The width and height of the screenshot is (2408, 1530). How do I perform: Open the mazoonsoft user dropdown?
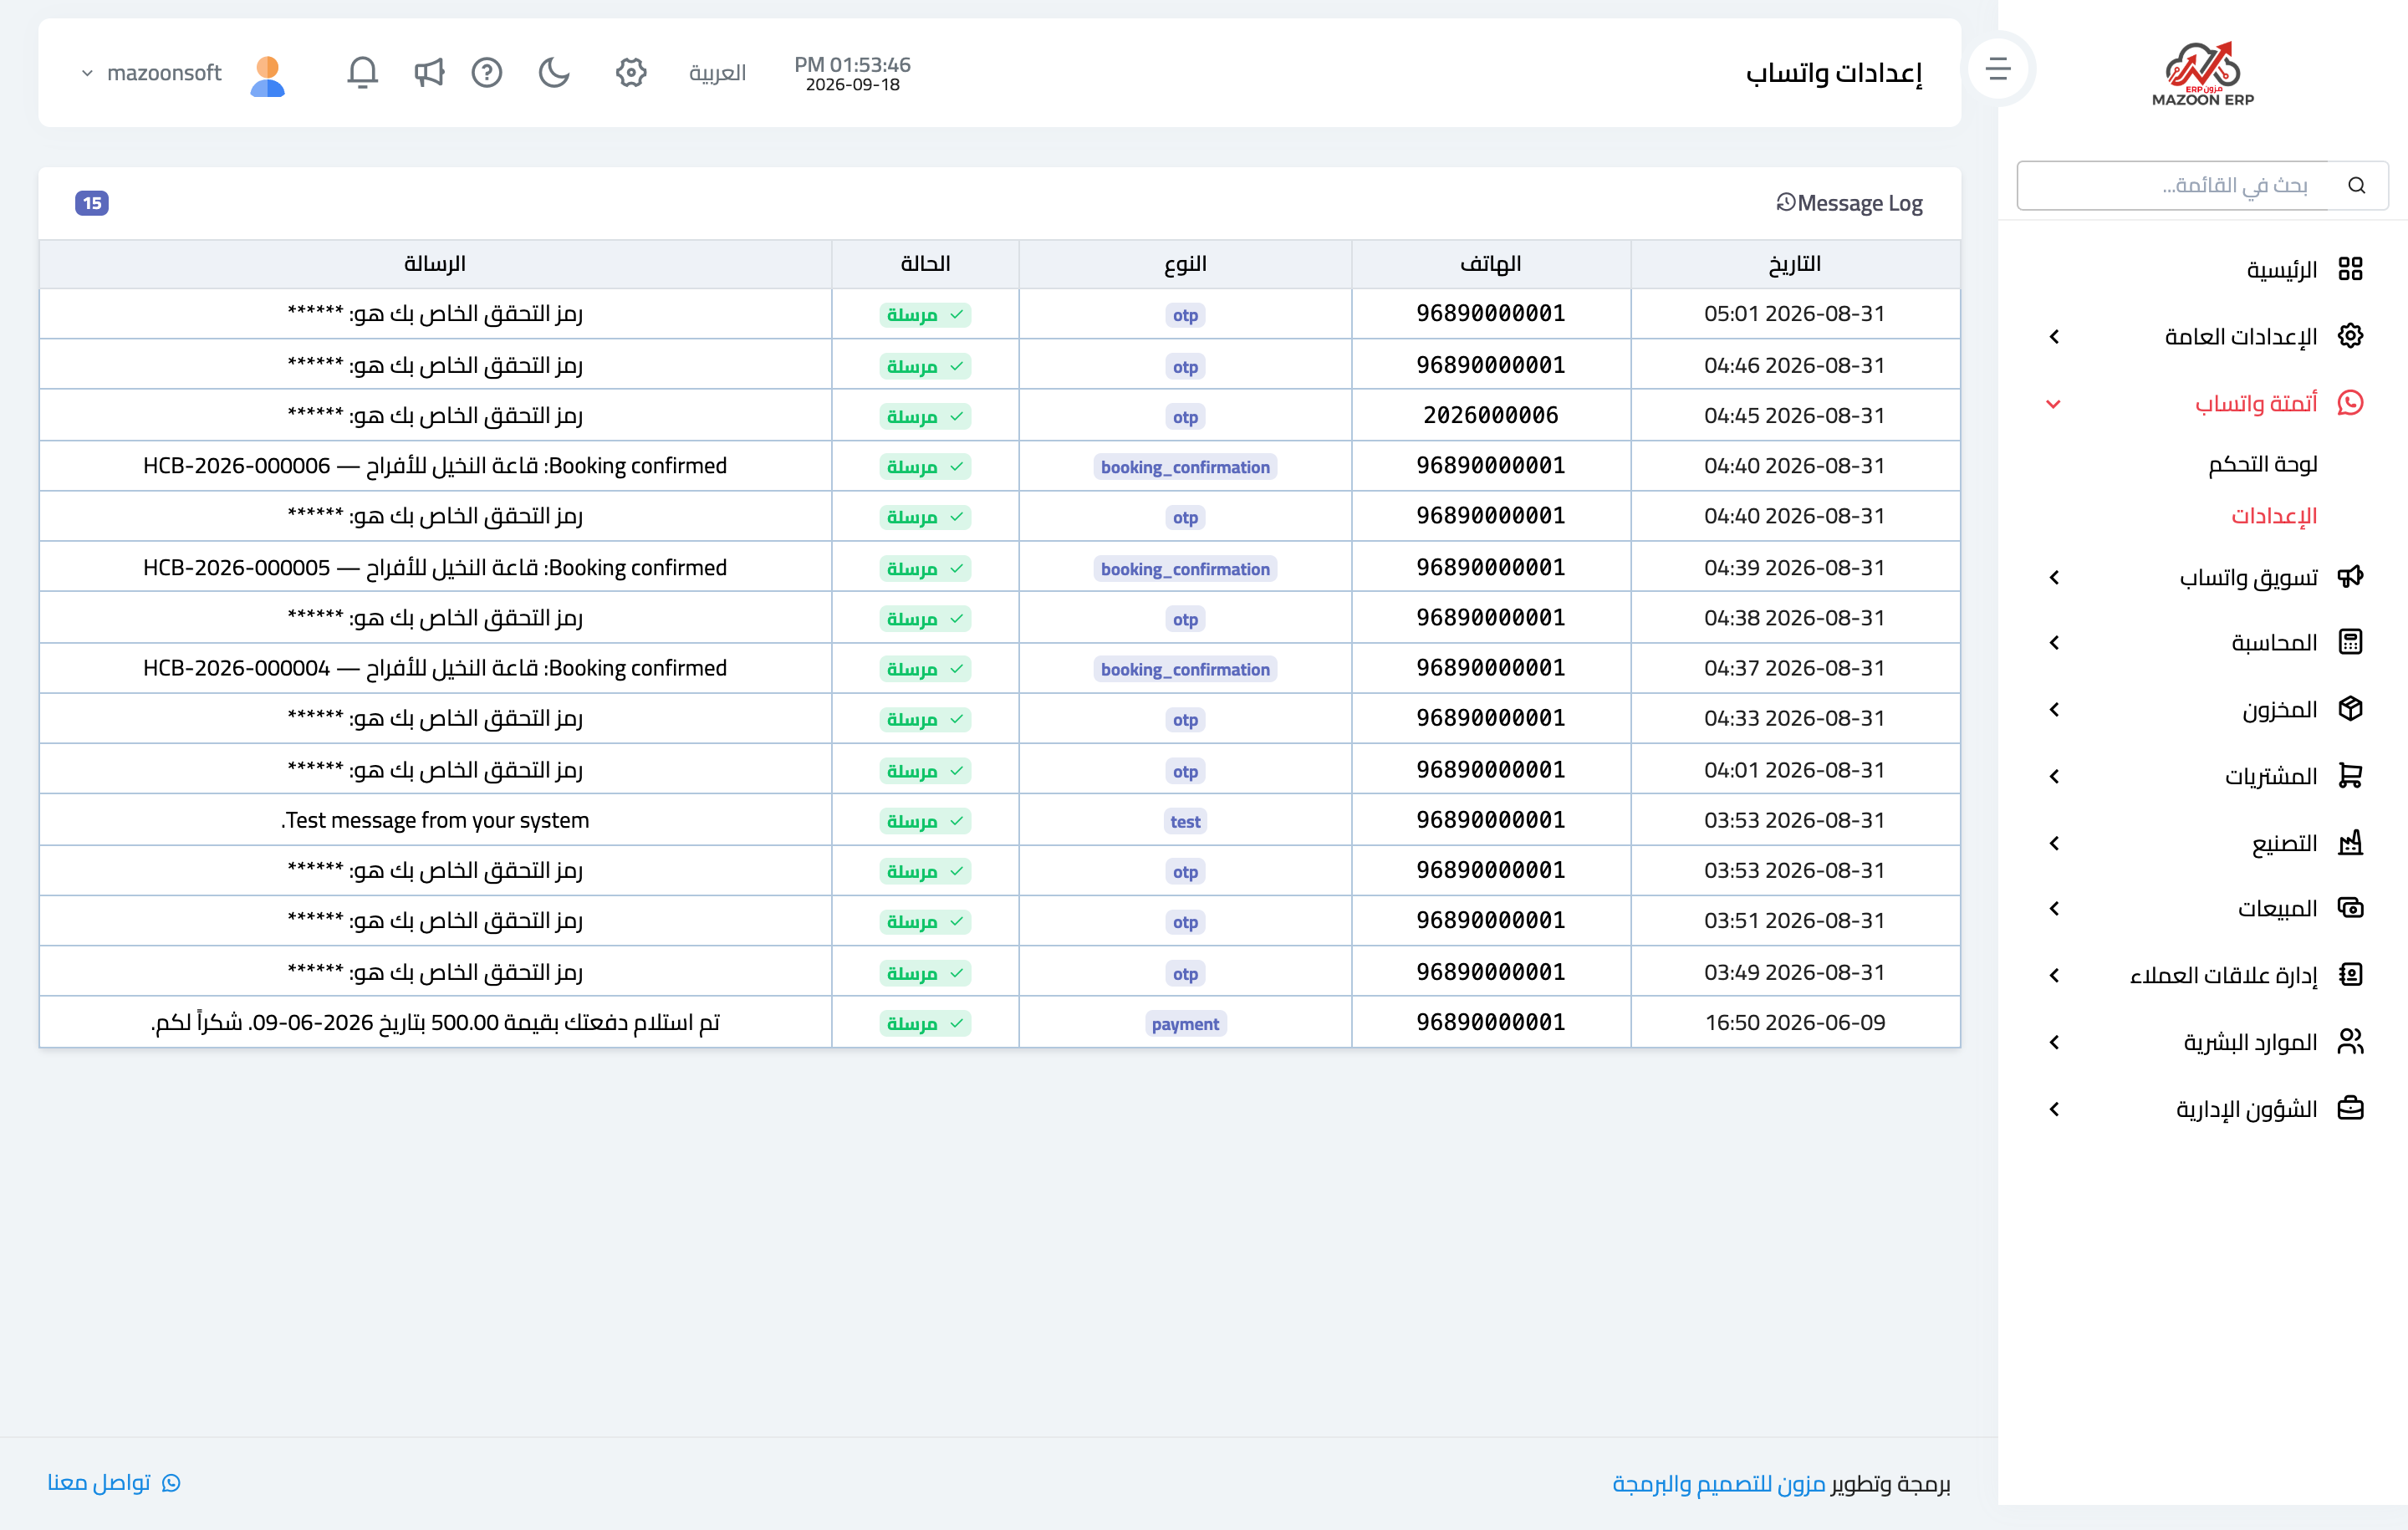152,73
